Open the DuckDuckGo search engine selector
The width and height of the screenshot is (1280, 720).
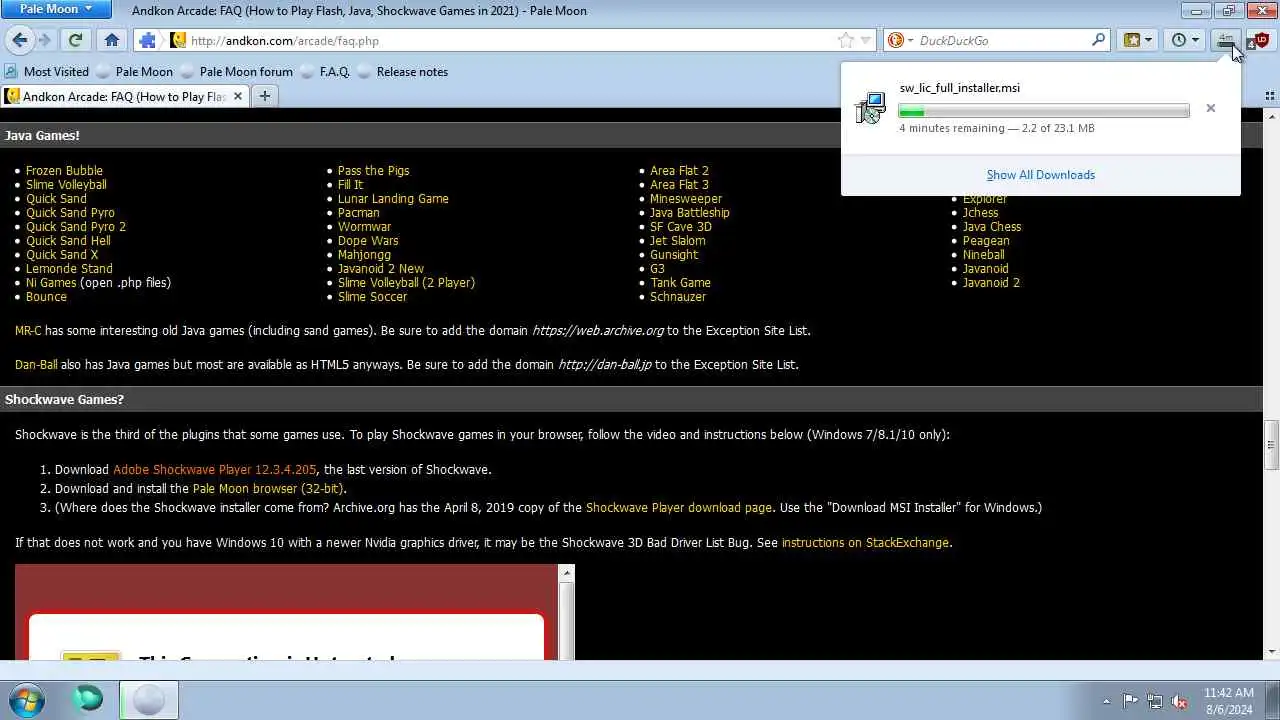(901, 41)
